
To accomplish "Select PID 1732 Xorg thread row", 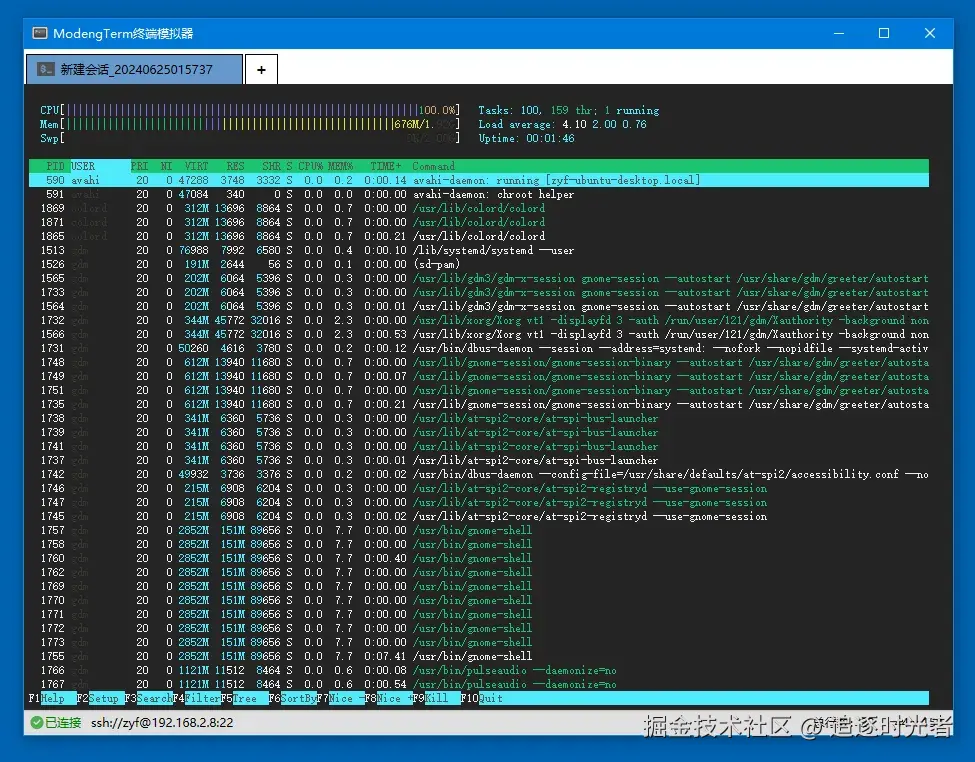I will pos(479,320).
